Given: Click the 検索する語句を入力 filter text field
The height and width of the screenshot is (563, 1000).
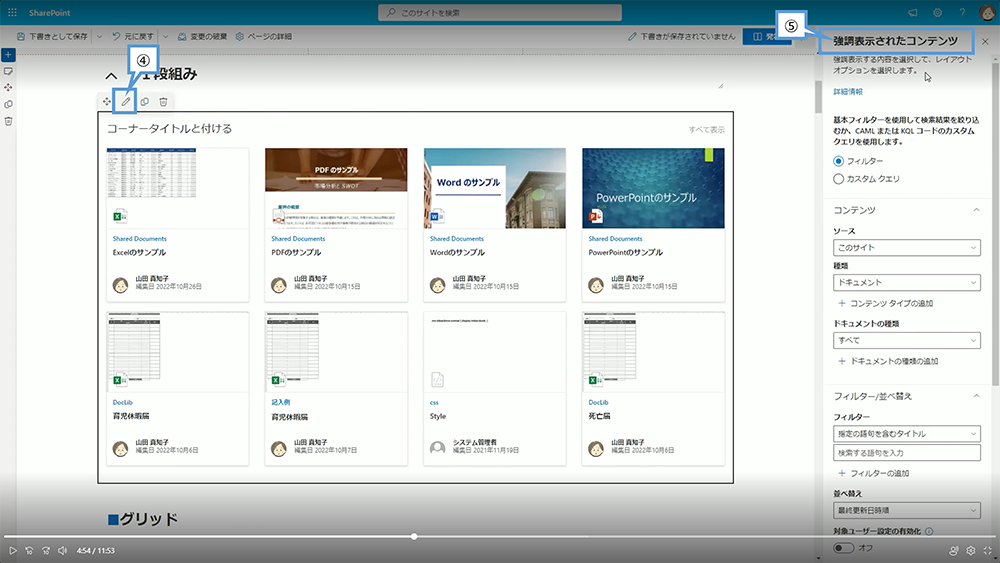Looking at the screenshot, I should click(x=906, y=453).
